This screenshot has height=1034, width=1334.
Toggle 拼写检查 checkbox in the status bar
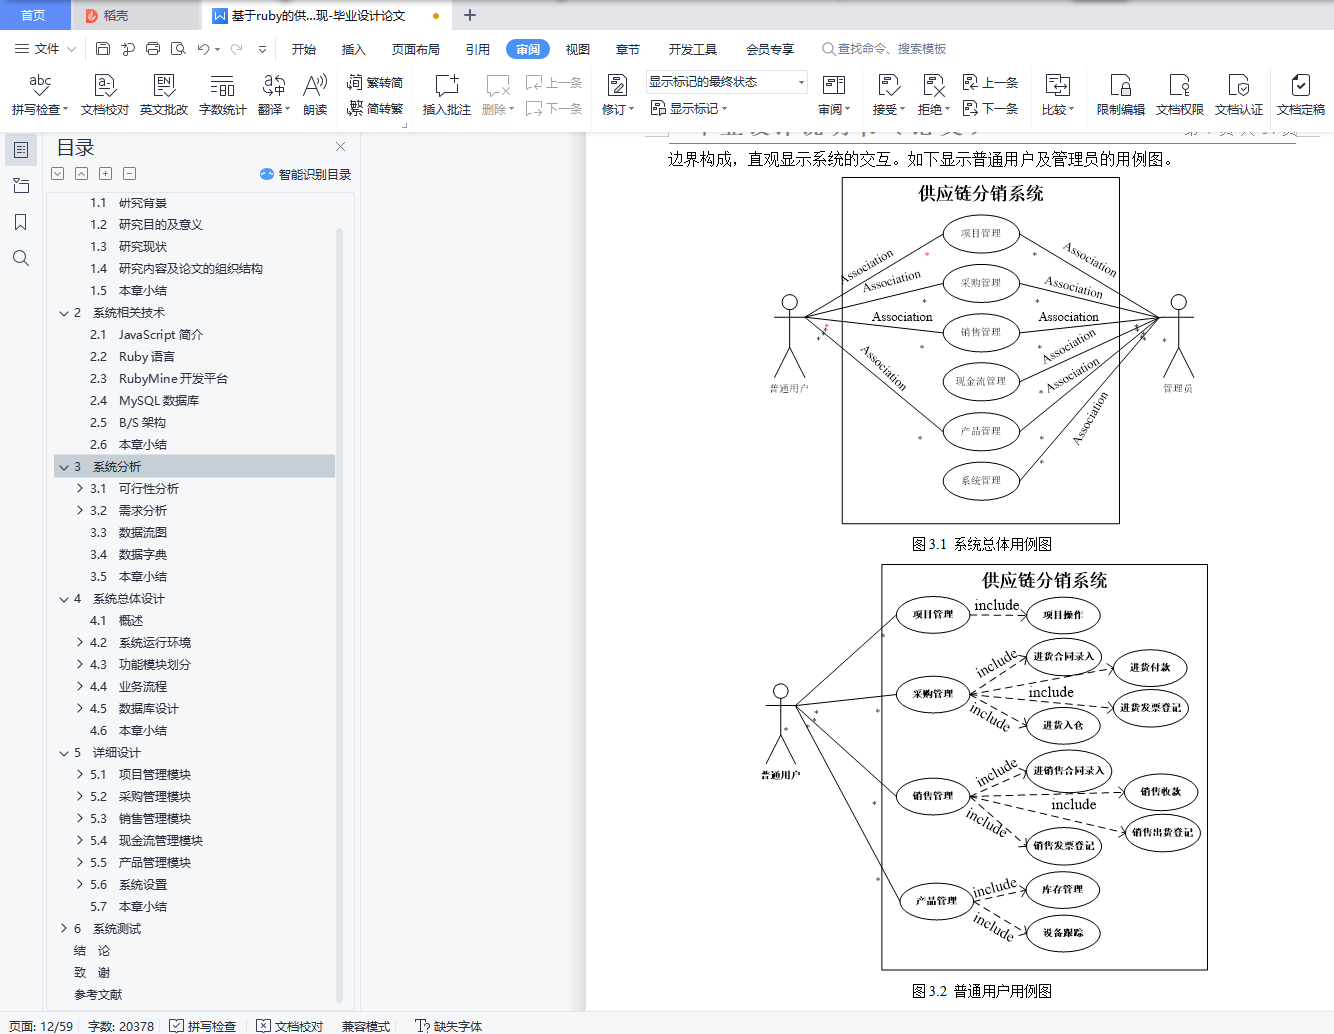(203, 1026)
